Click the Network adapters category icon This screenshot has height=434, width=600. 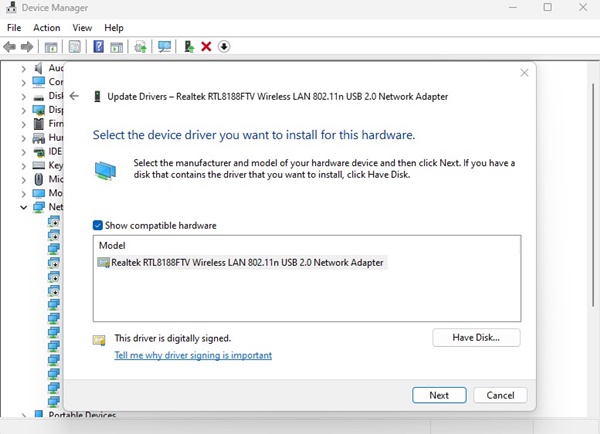pos(39,207)
